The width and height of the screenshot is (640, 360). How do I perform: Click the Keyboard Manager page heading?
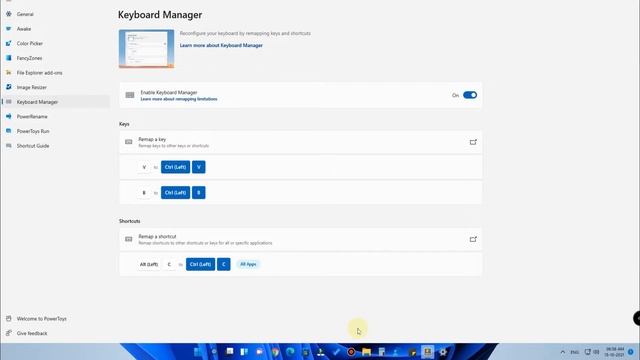pyautogui.click(x=160, y=15)
